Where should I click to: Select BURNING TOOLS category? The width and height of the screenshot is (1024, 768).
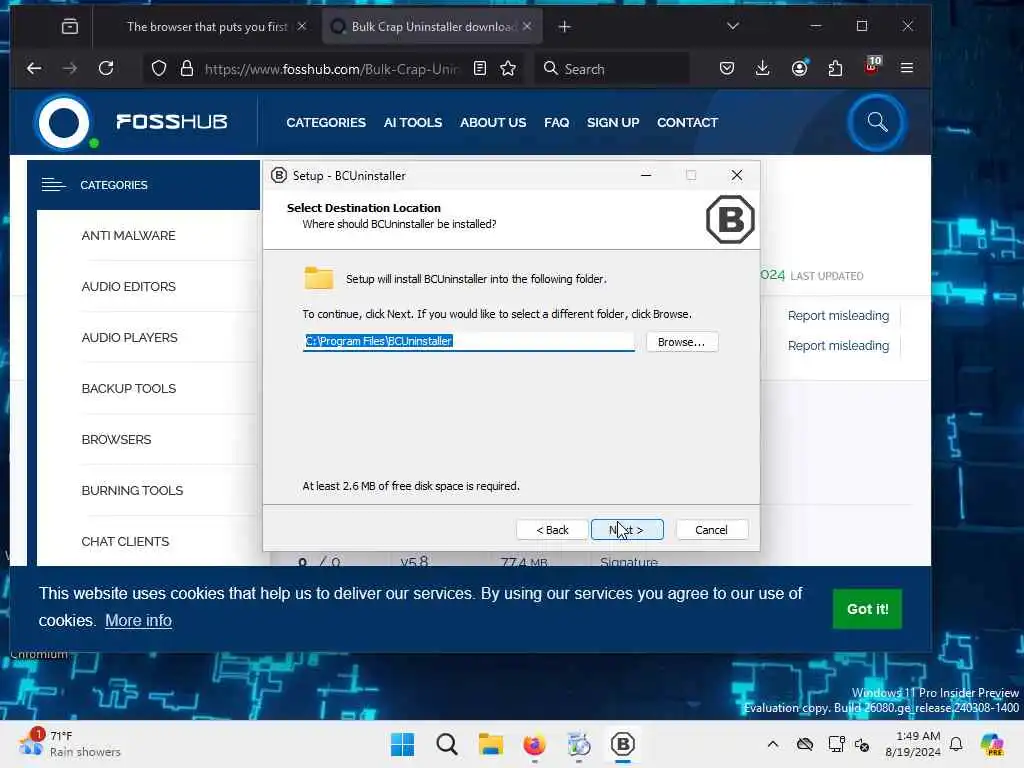[132, 490]
